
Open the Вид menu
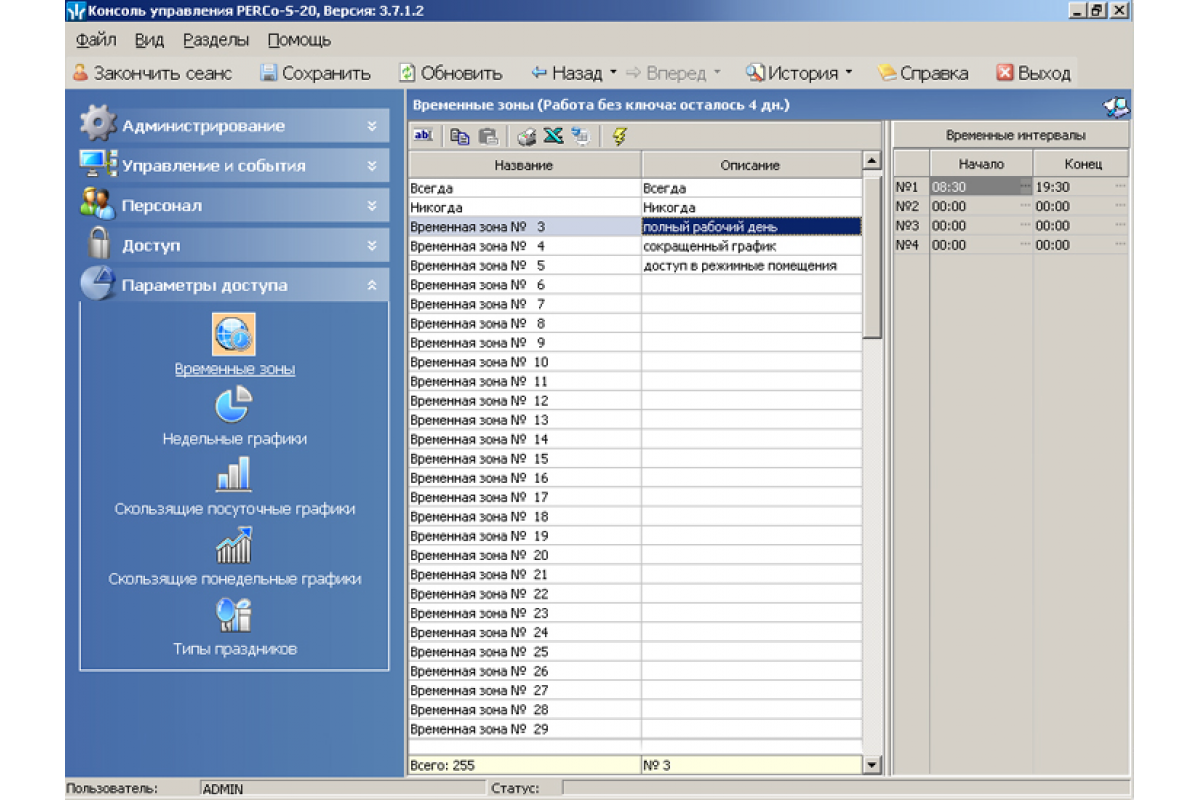coord(150,41)
